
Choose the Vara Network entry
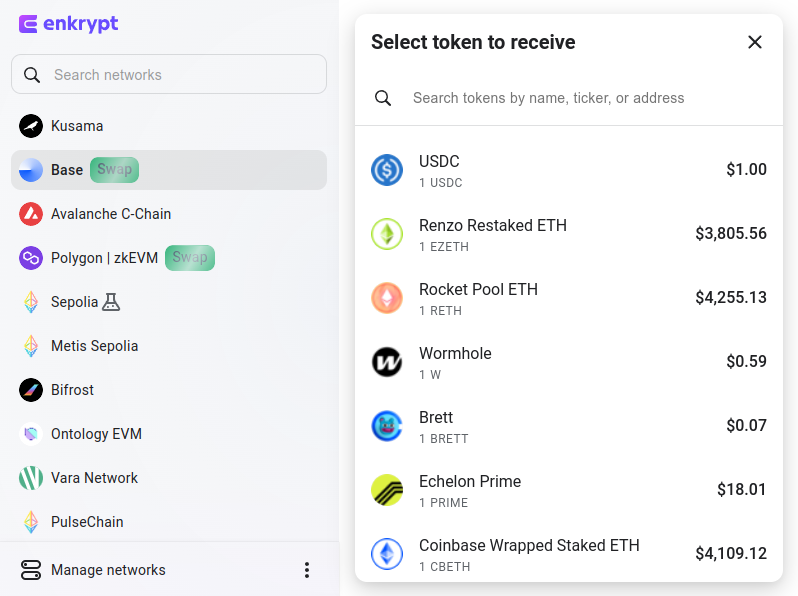169,478
